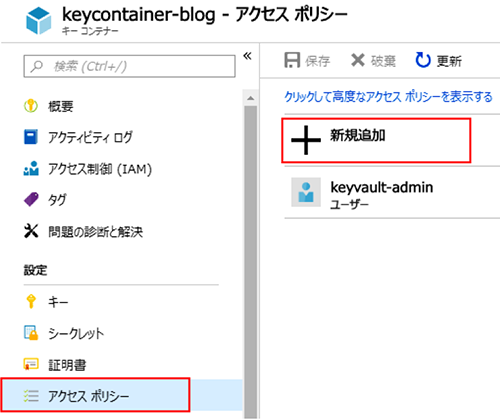
Task: Open アクティビティ ログ menu item
Action: pyautogui.click(x=90, y=137)
